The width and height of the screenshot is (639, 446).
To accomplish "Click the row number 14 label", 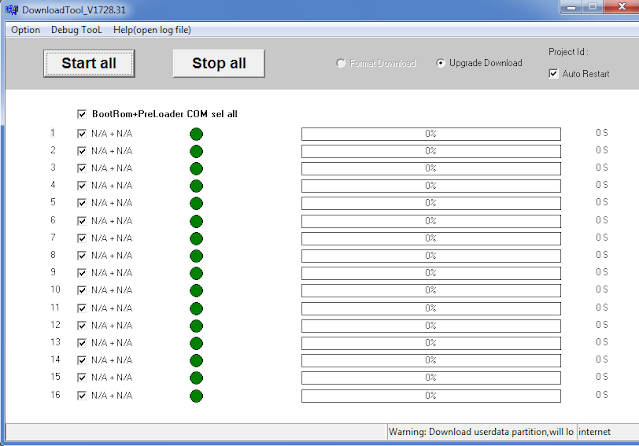I will point(55,360).
